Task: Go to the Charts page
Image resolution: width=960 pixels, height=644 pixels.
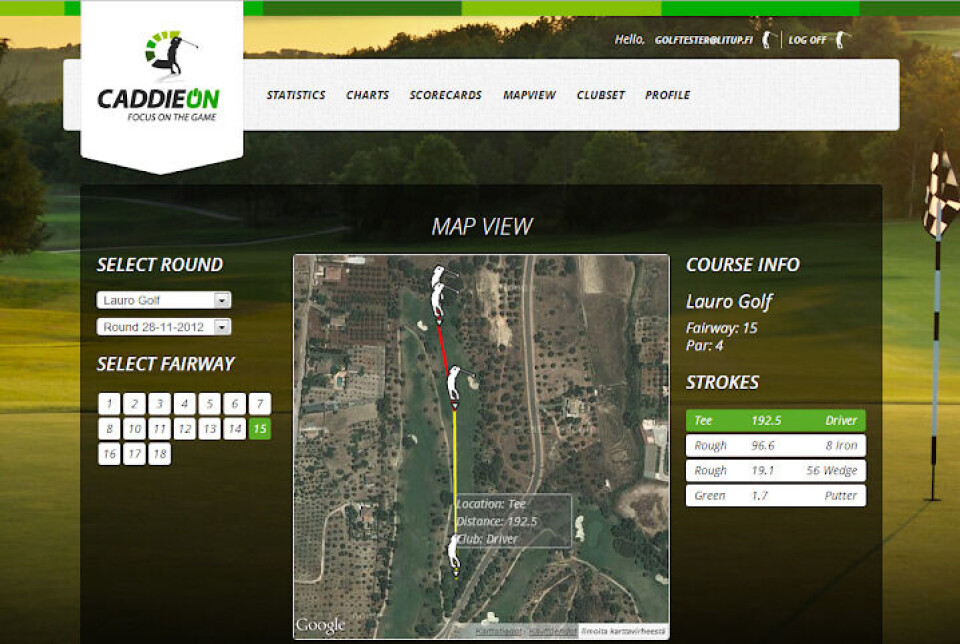Action: coord(367,95)
